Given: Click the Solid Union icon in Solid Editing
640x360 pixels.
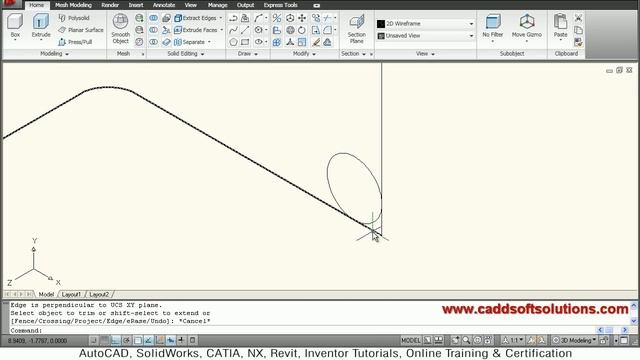Looking at the screenshot, I should pos(153,18).
